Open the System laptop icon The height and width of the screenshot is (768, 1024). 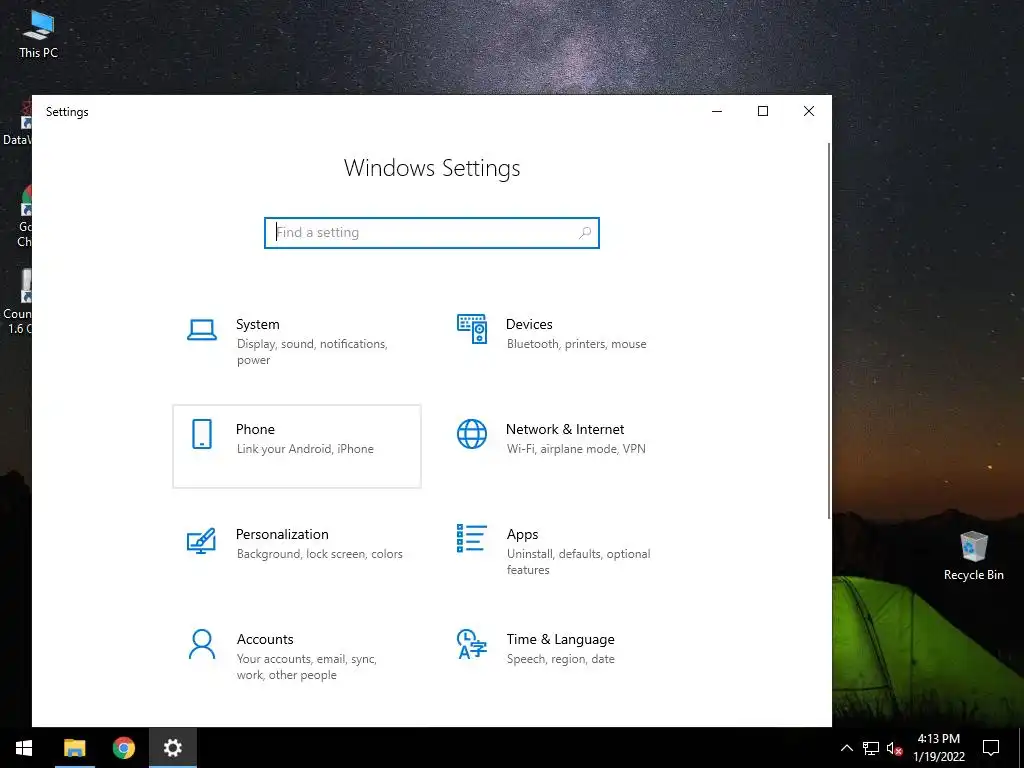(x=202, y=330)
